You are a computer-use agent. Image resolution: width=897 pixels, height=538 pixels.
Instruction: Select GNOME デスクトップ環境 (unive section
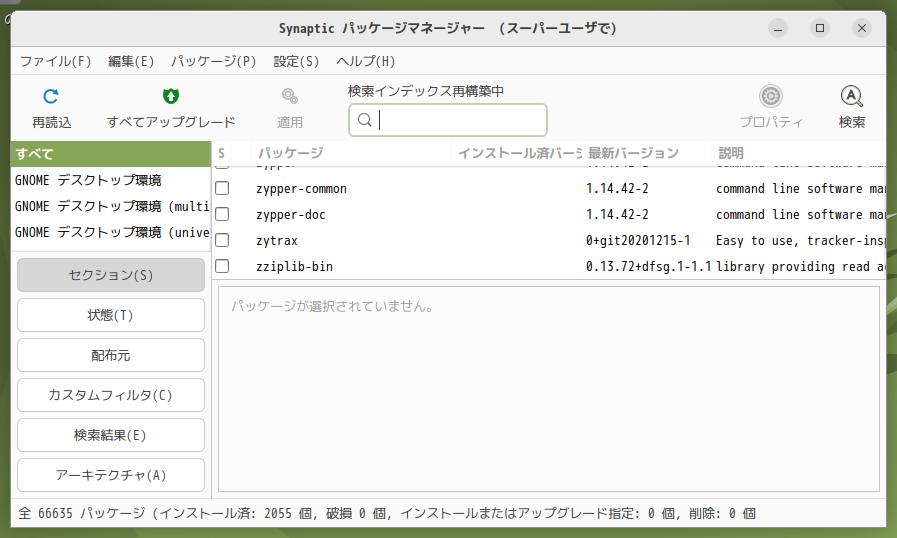(111, 232)
